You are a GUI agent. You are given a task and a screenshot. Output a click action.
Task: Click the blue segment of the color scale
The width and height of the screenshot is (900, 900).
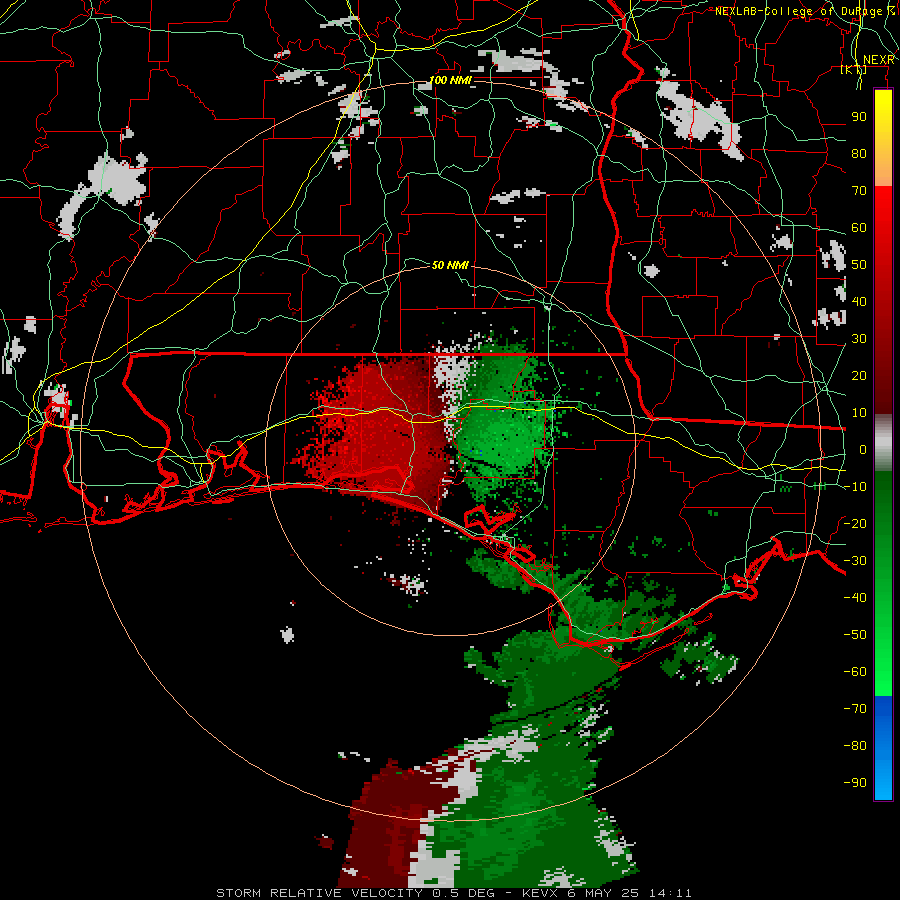(883, 748)
